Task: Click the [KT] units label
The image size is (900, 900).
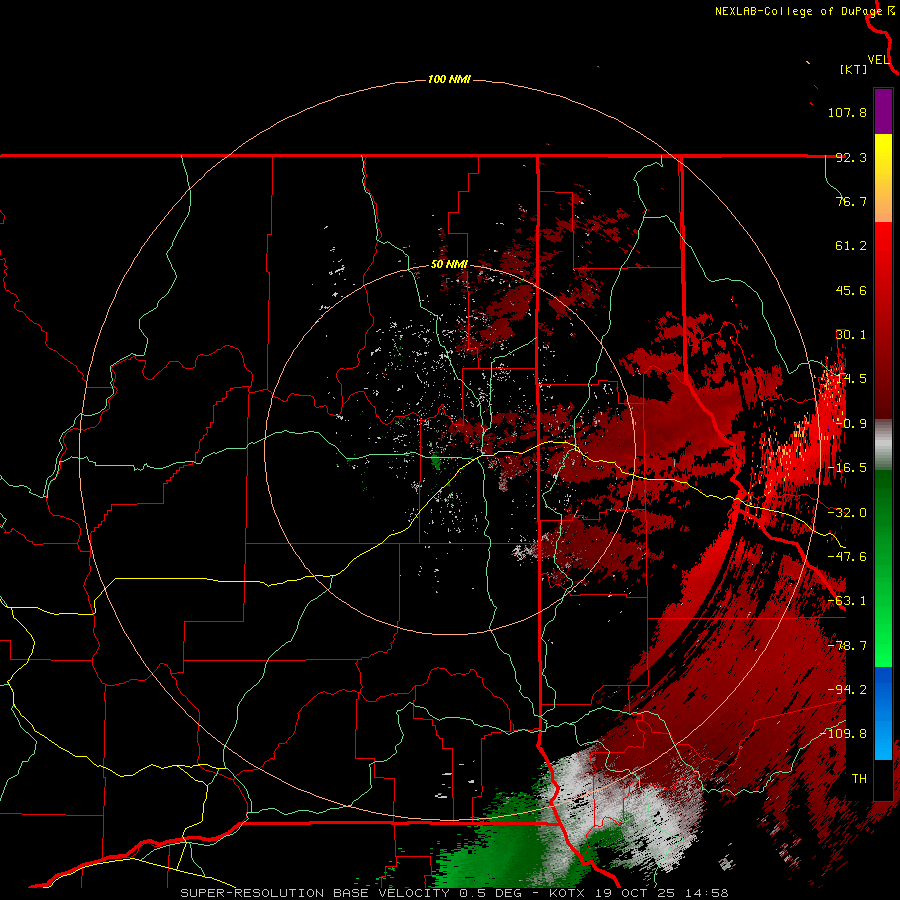Action: click(x=854, y=69)
